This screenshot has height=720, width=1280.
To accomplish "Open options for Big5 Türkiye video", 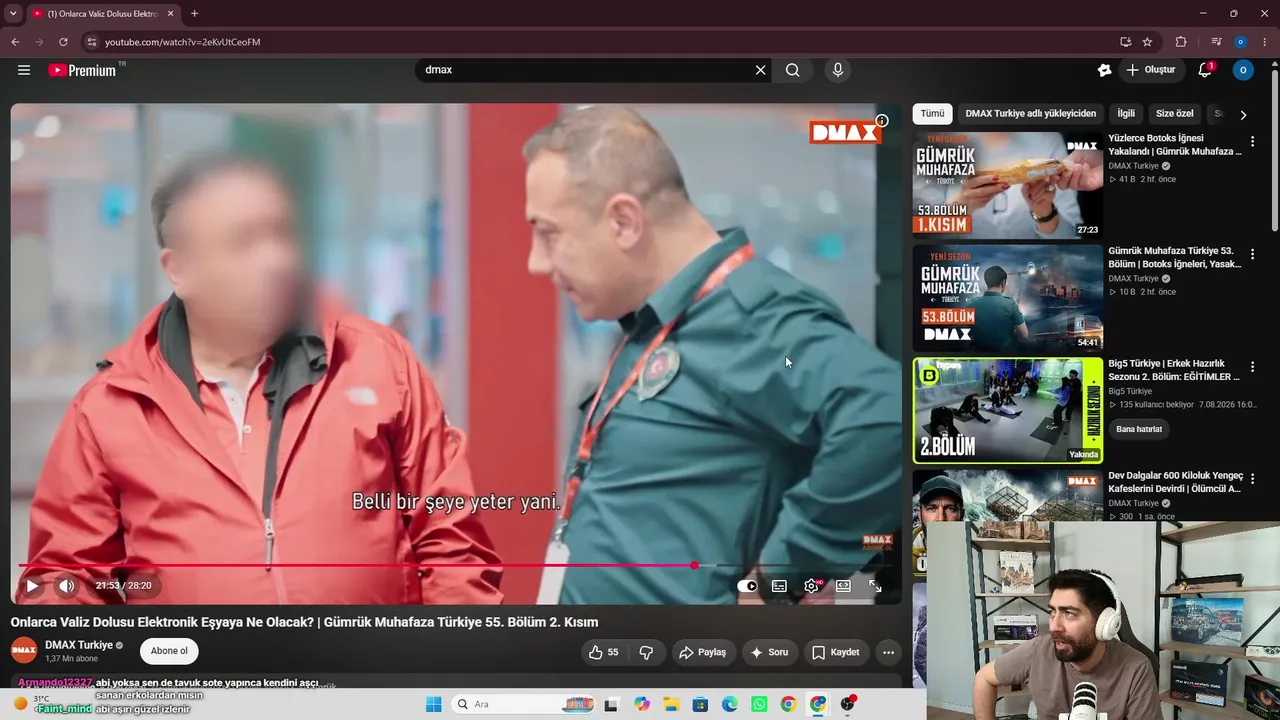I will pyautogui.click(x=1252, y=367).
